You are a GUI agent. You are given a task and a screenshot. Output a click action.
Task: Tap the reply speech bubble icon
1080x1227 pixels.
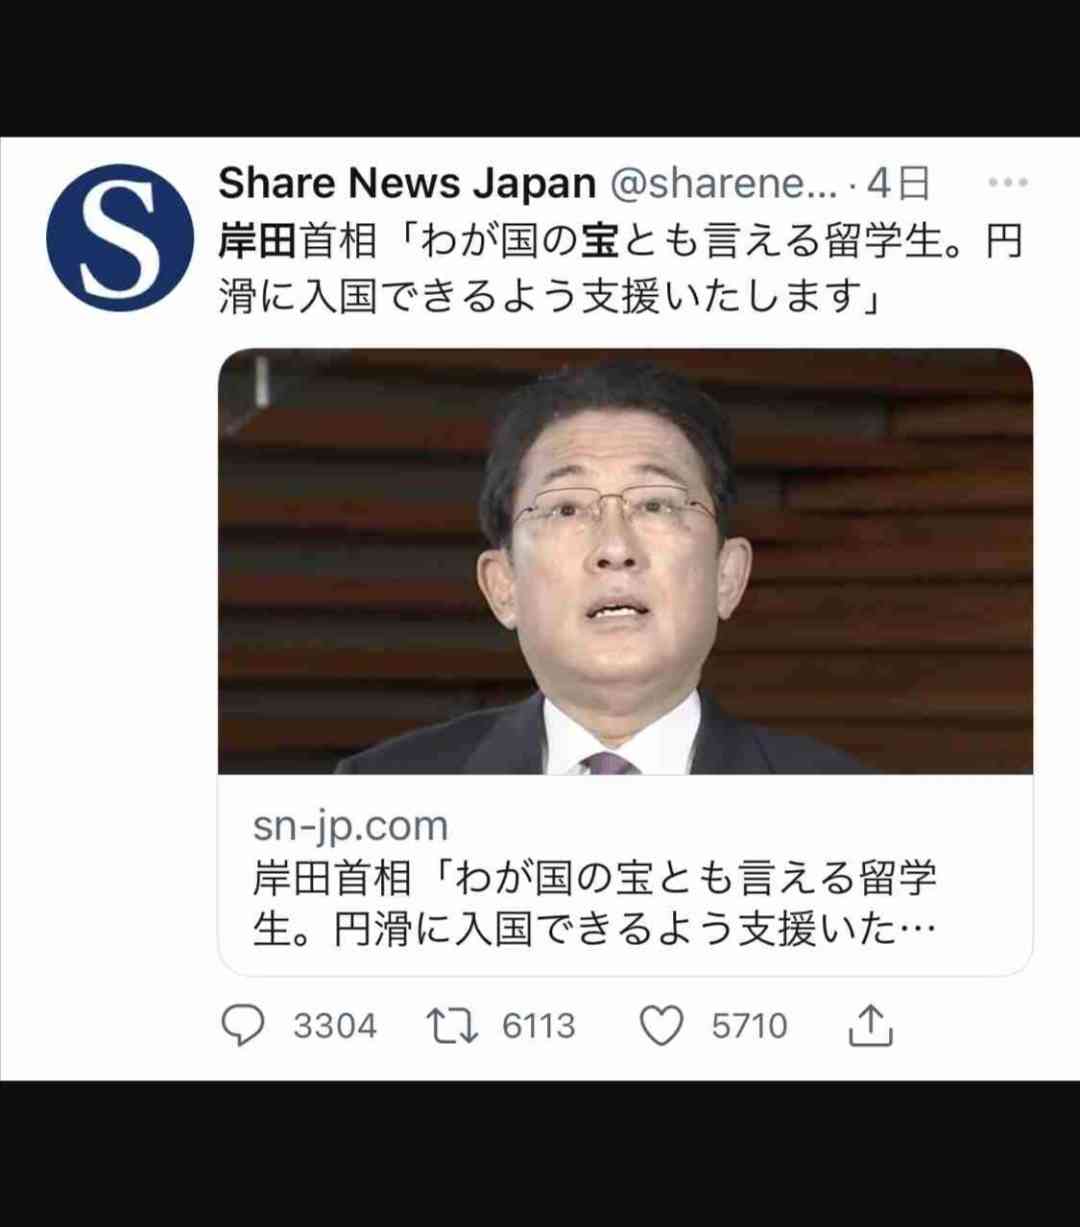pos(243,1025)
